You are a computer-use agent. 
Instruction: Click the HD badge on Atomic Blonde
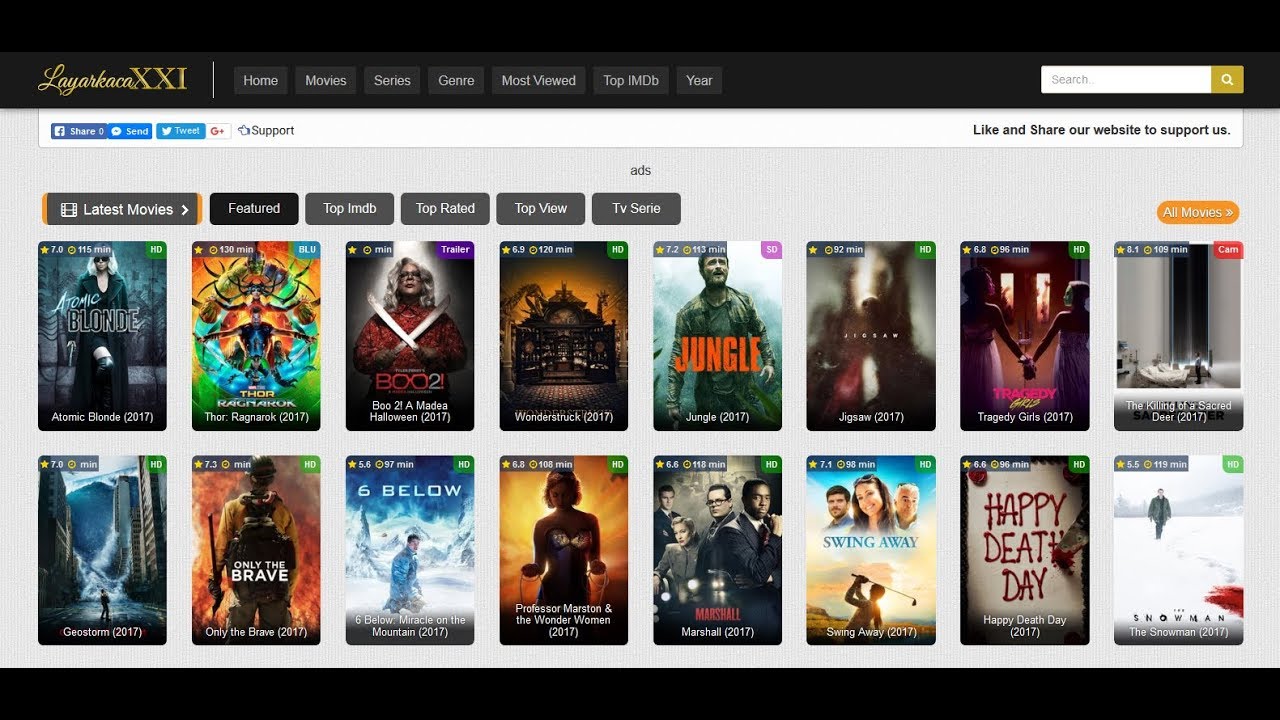pyautogui.click(x=156, y=249)
